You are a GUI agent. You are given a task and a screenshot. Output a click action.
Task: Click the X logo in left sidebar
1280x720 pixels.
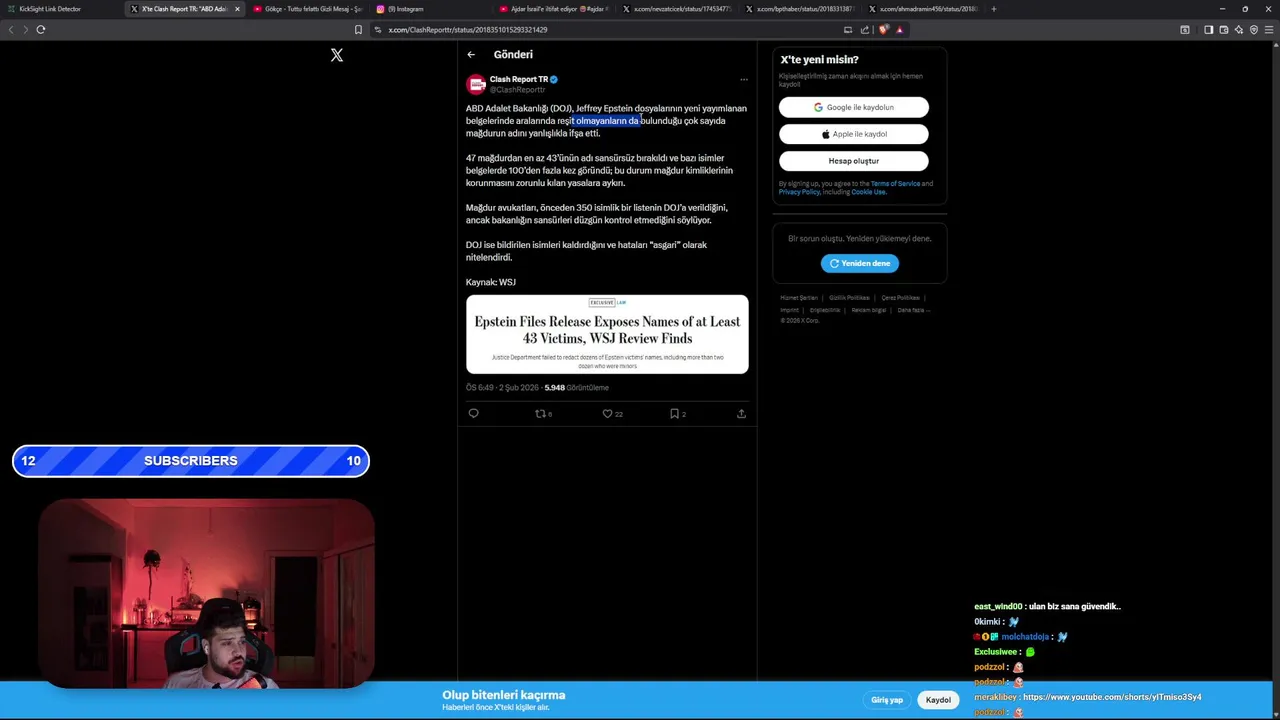(337, 55)
